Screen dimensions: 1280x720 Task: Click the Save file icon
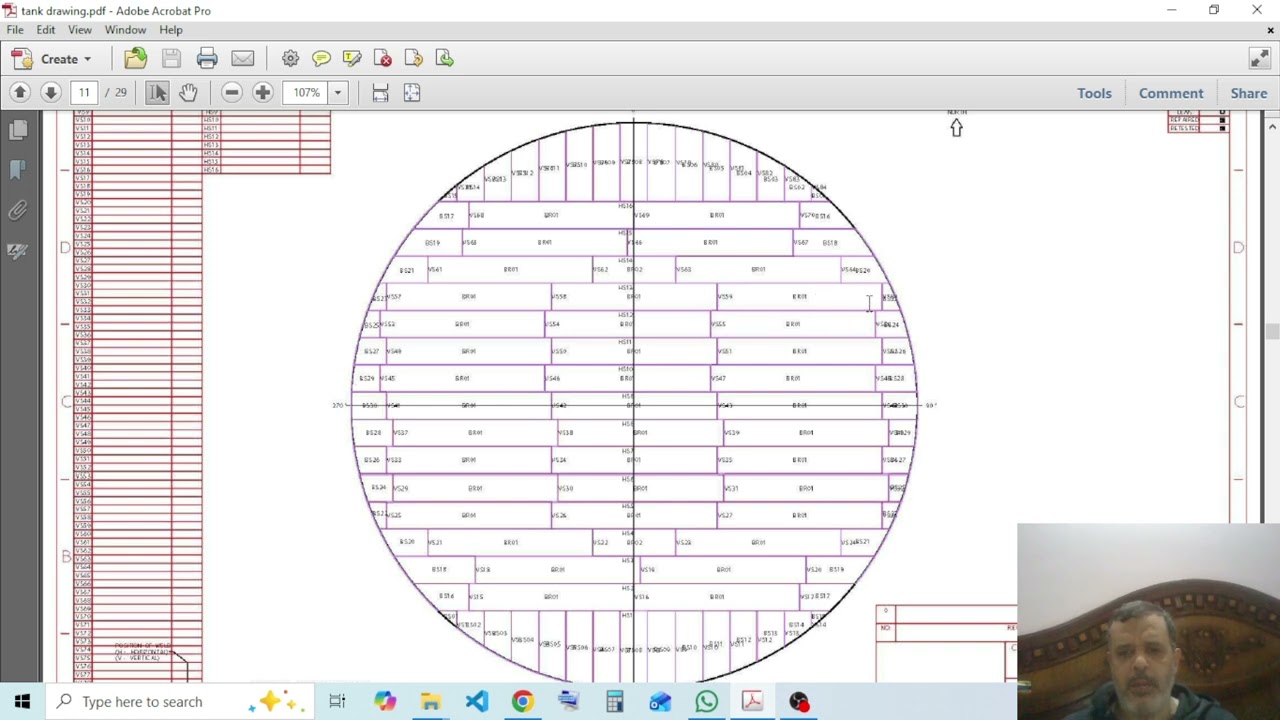pyautogui.click(x=171, y=59)
